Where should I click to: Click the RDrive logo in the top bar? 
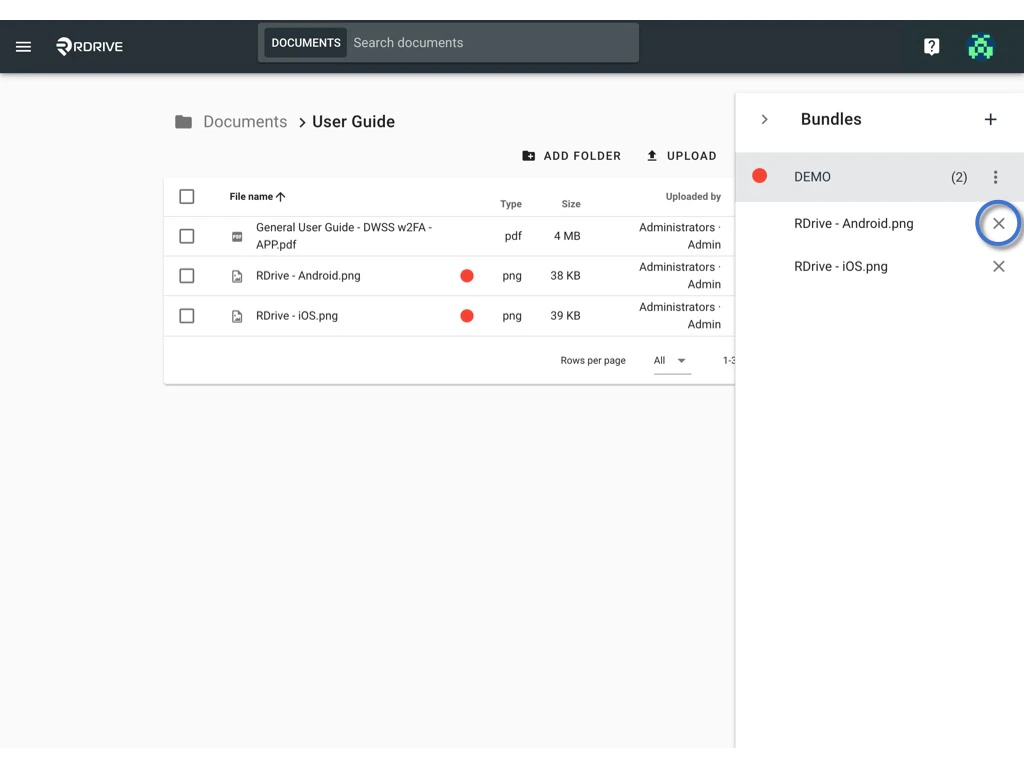point(88,46)
